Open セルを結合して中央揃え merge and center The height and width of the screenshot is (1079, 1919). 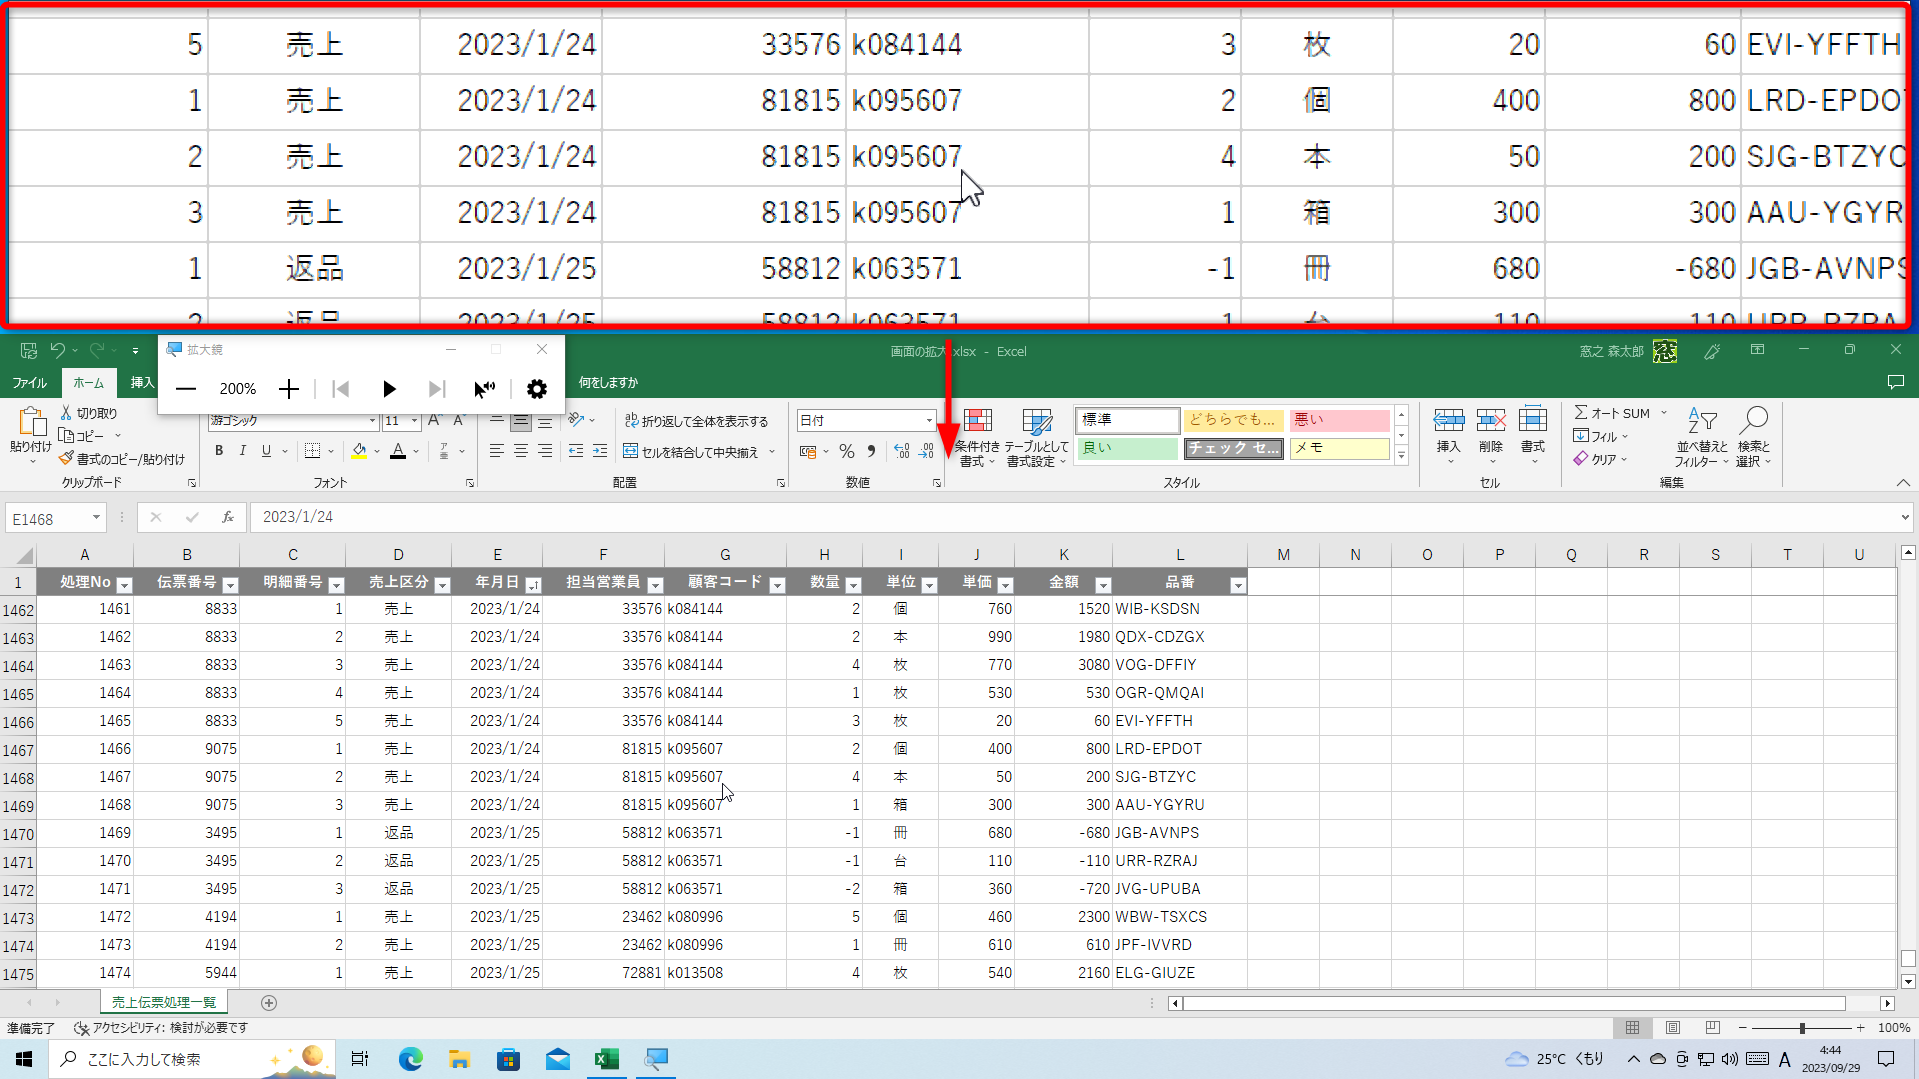pos(691,452)
